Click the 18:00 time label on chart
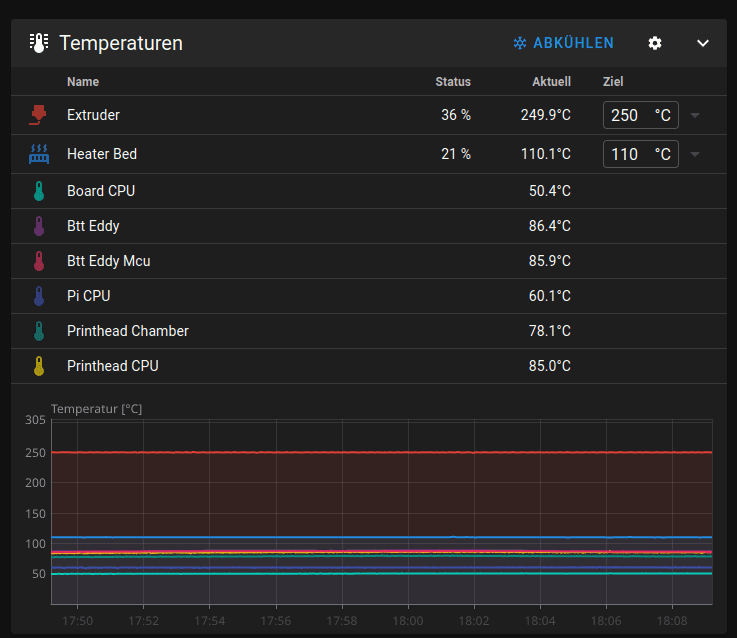Viewport: 737px width, 638px height. tap(408, 621)
